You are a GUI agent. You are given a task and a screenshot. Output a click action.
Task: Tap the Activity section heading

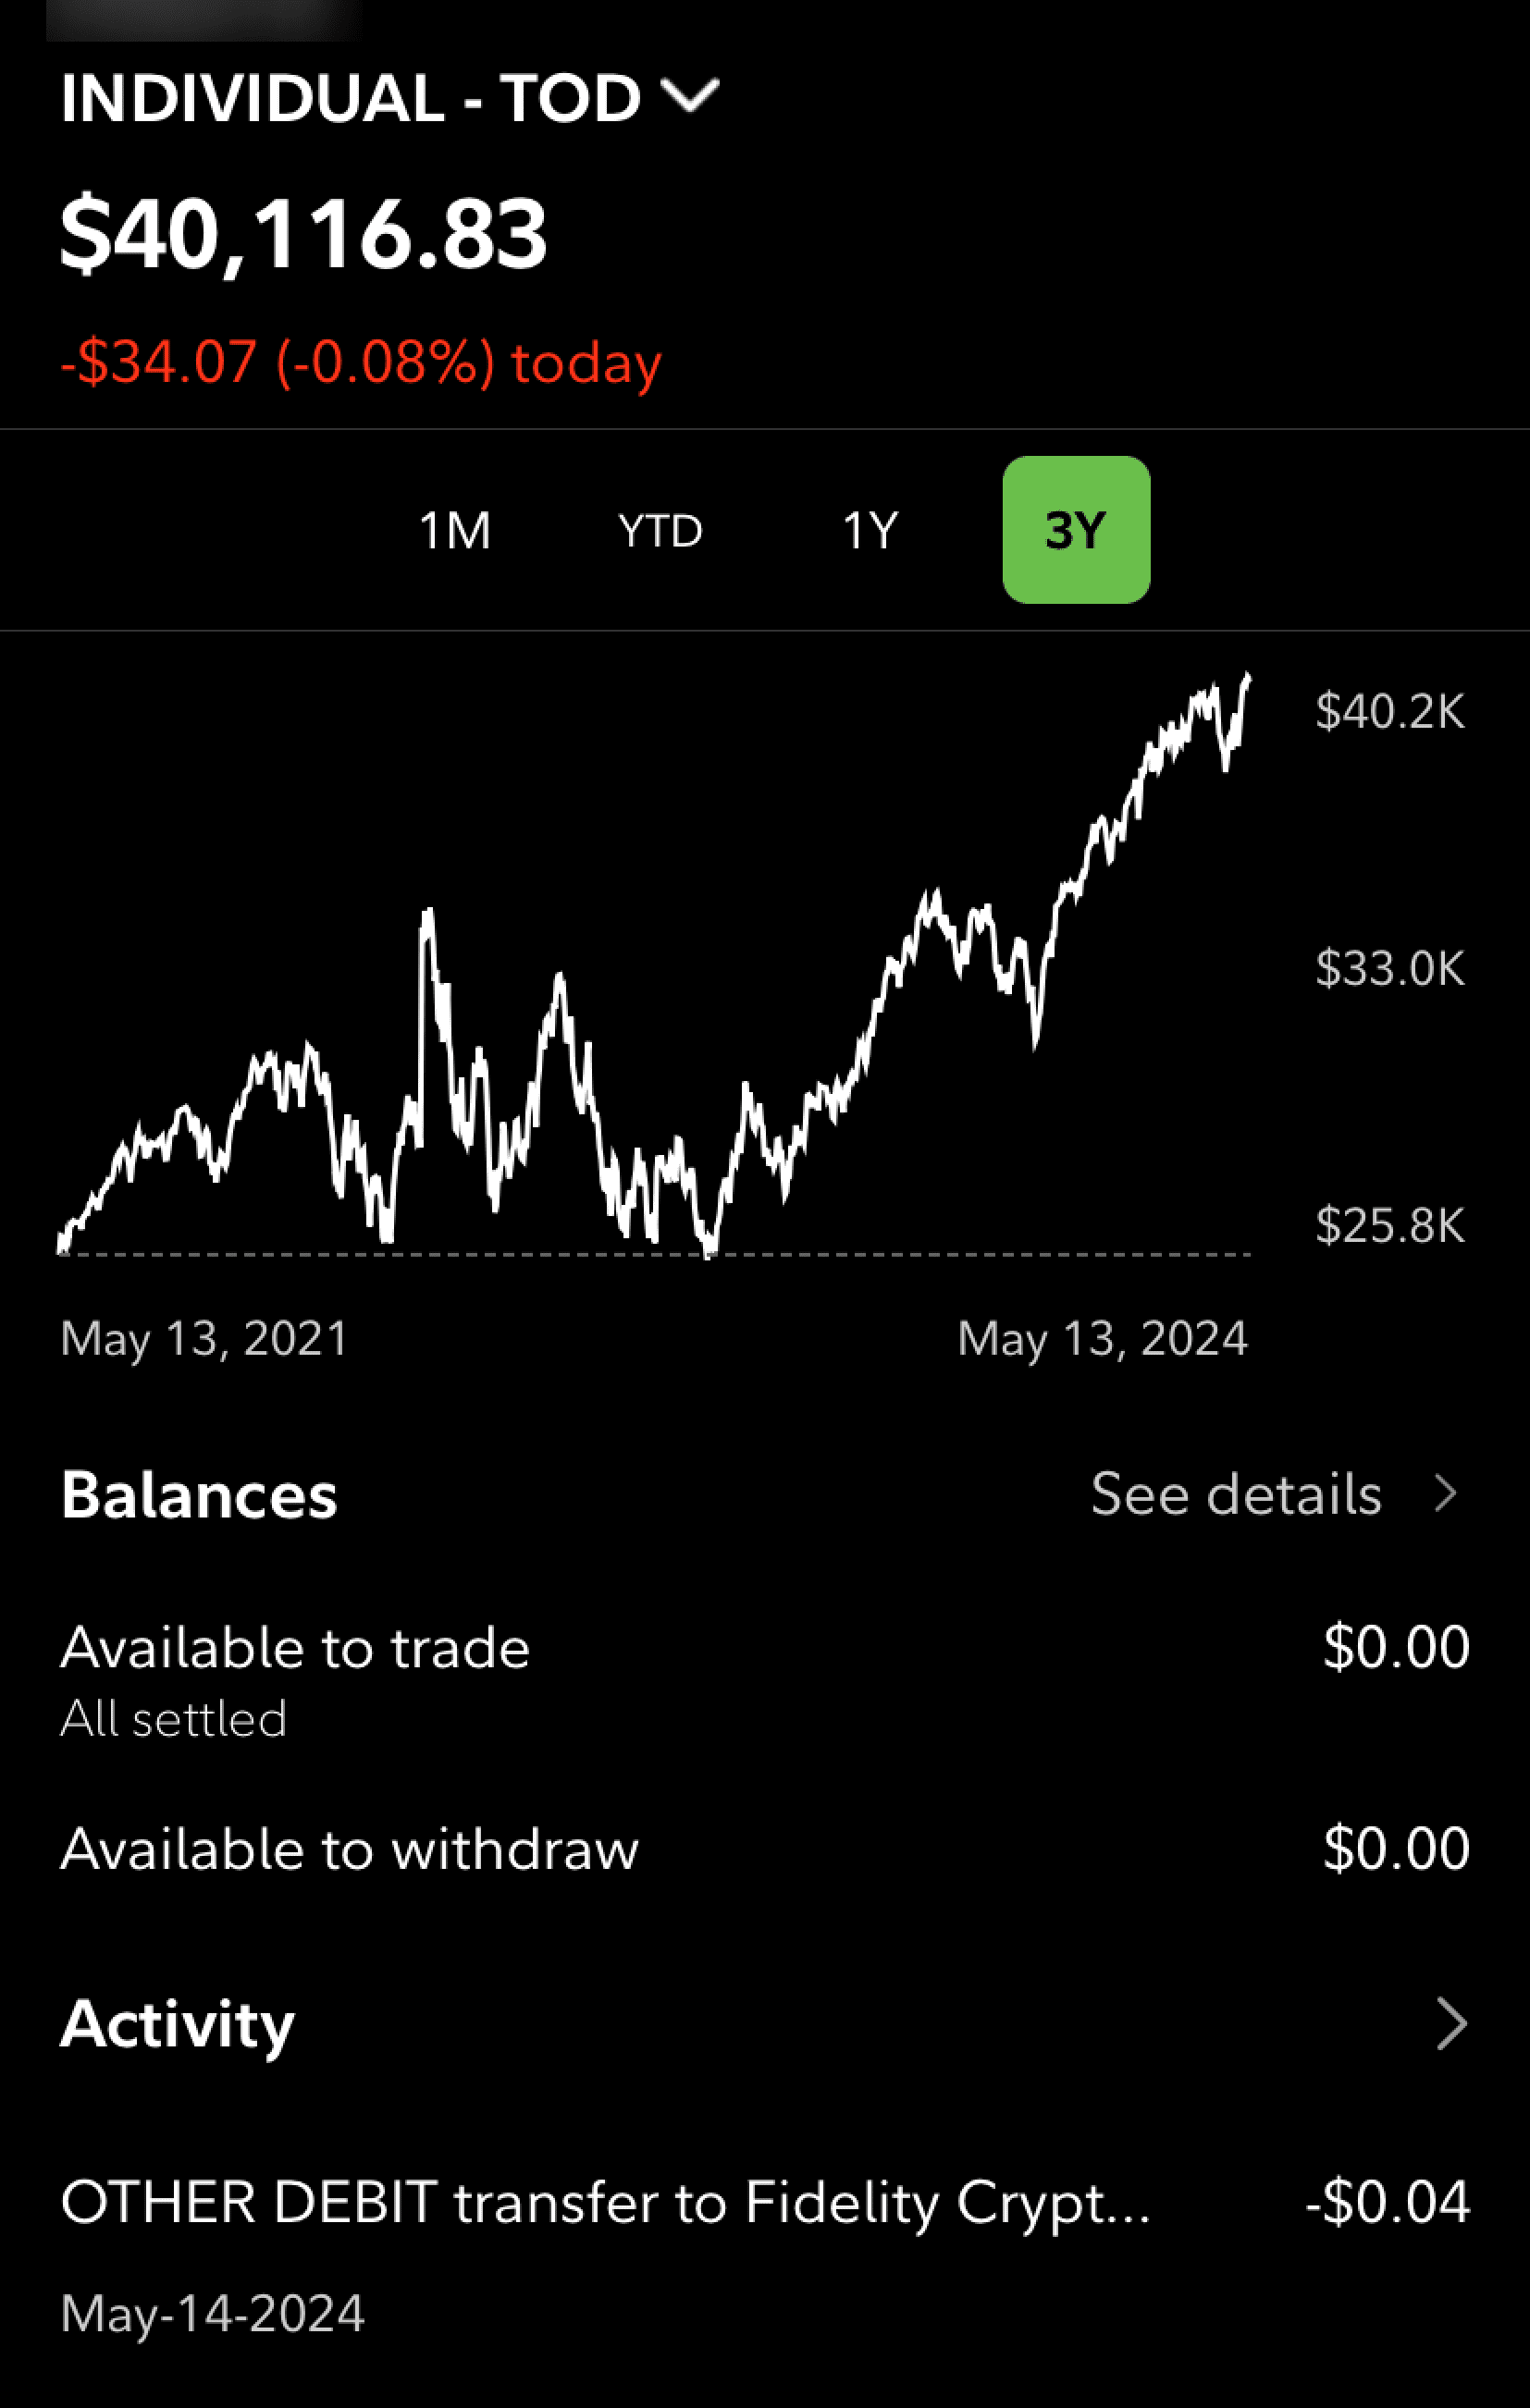point(178,2024)
